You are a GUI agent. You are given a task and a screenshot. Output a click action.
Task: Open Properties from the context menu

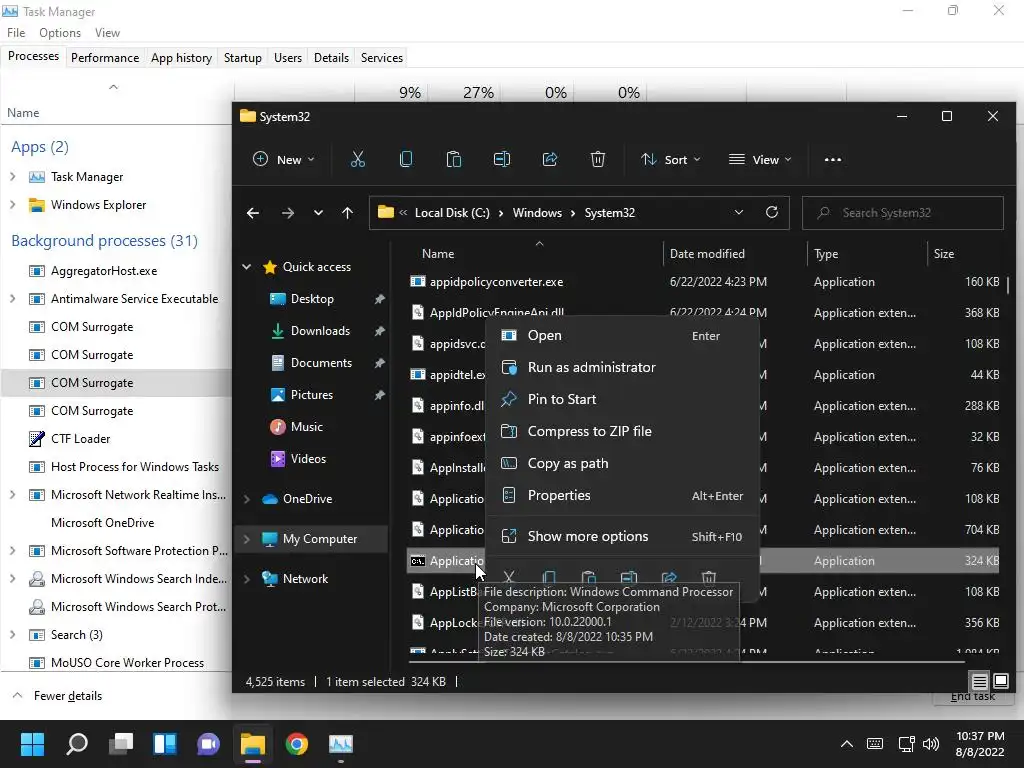click(622, 495)
